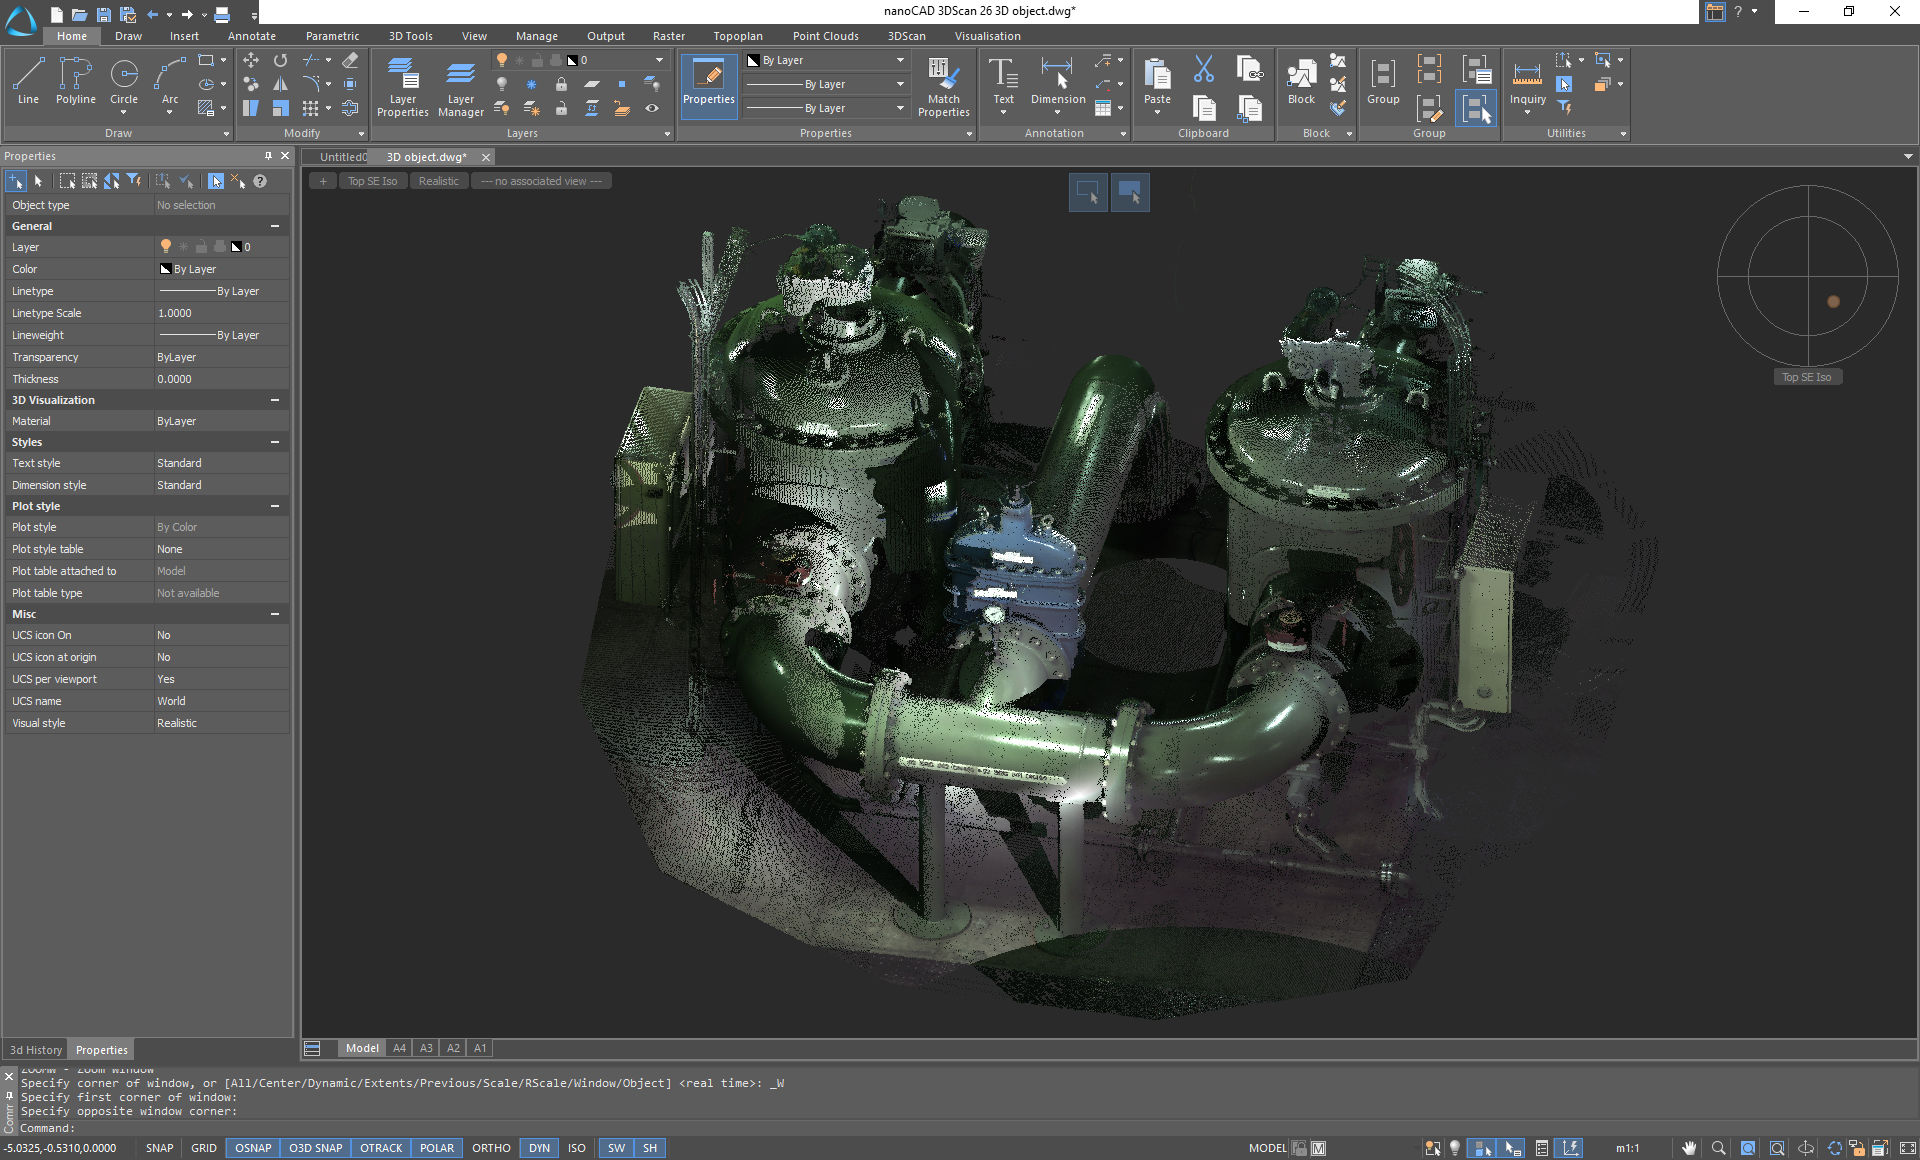The image size is (1920, 1160).
Task: Open Properties panel help icon
Action: coord(260,181)
